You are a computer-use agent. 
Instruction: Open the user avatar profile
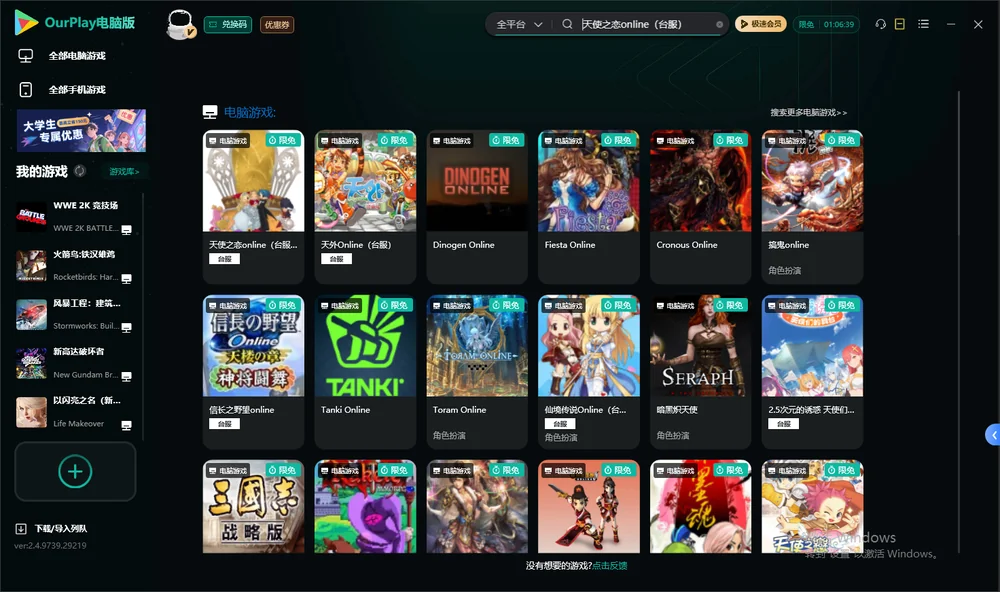[180, 24]
